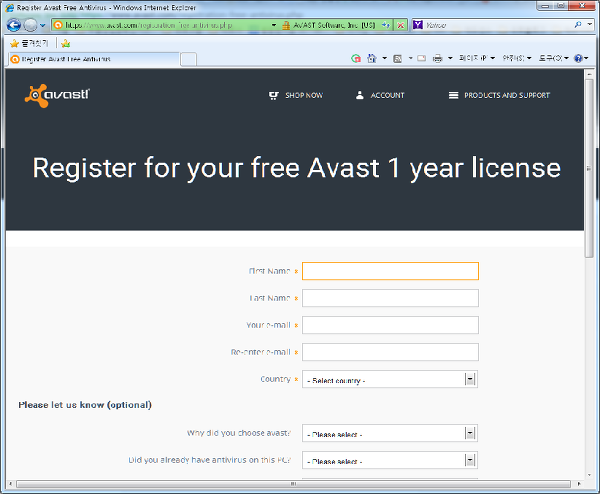Click the search magnifier icon

578,25
